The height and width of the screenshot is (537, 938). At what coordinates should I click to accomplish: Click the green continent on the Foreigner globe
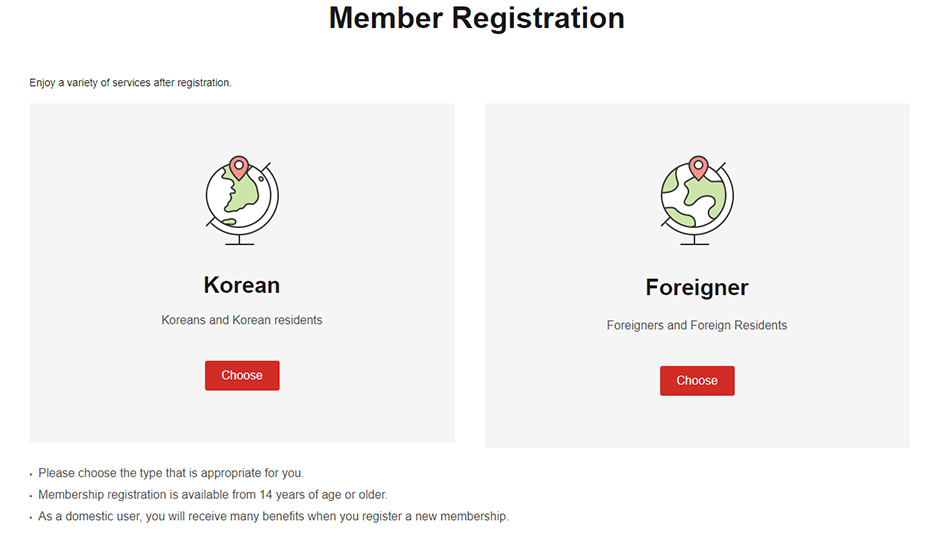706,190
